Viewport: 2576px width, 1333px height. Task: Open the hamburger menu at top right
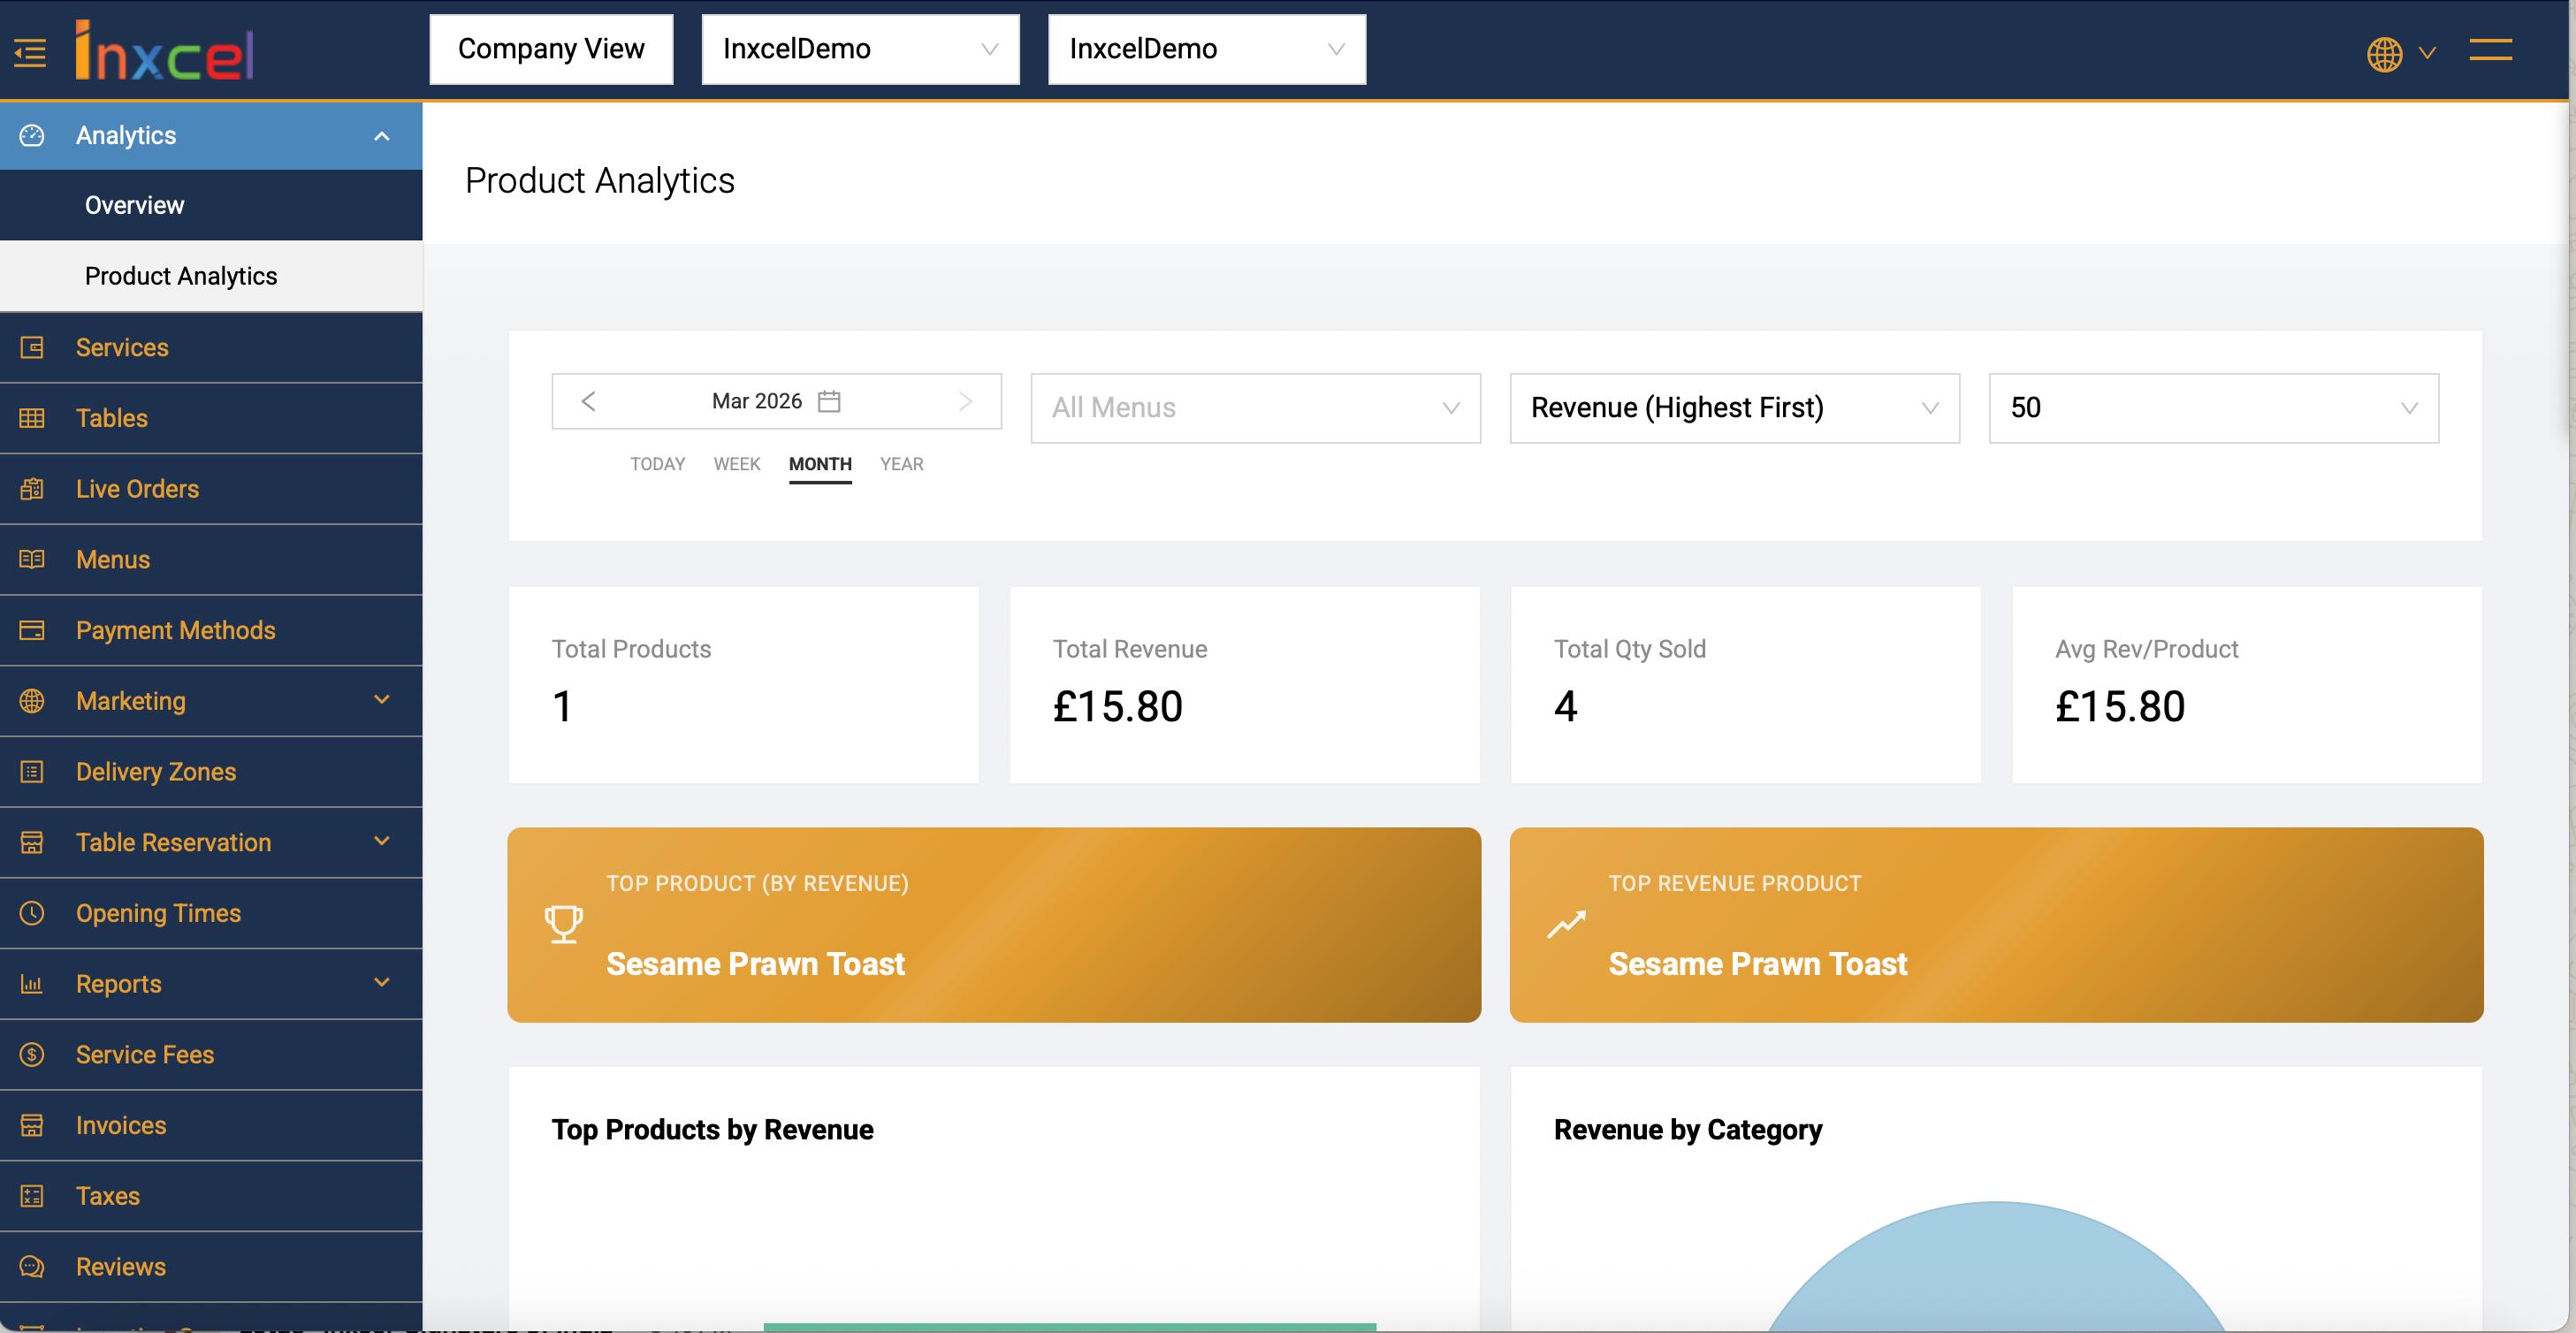pos(2490,50)
